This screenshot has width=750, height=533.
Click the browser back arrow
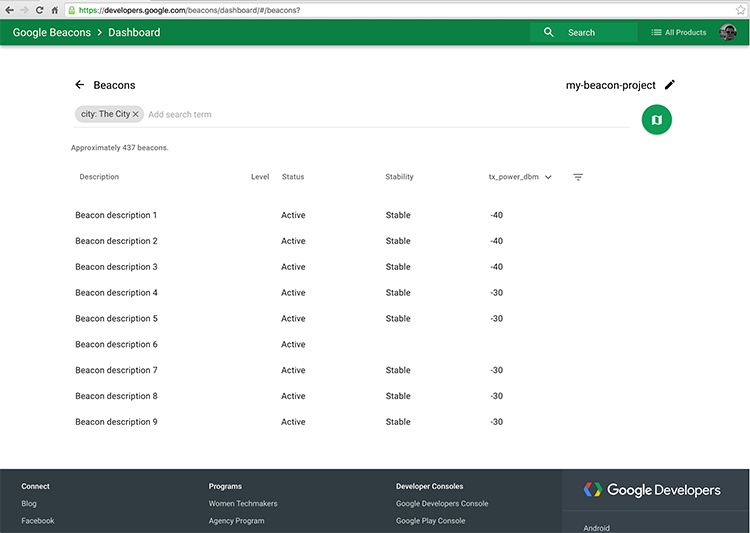pos(10,10)
